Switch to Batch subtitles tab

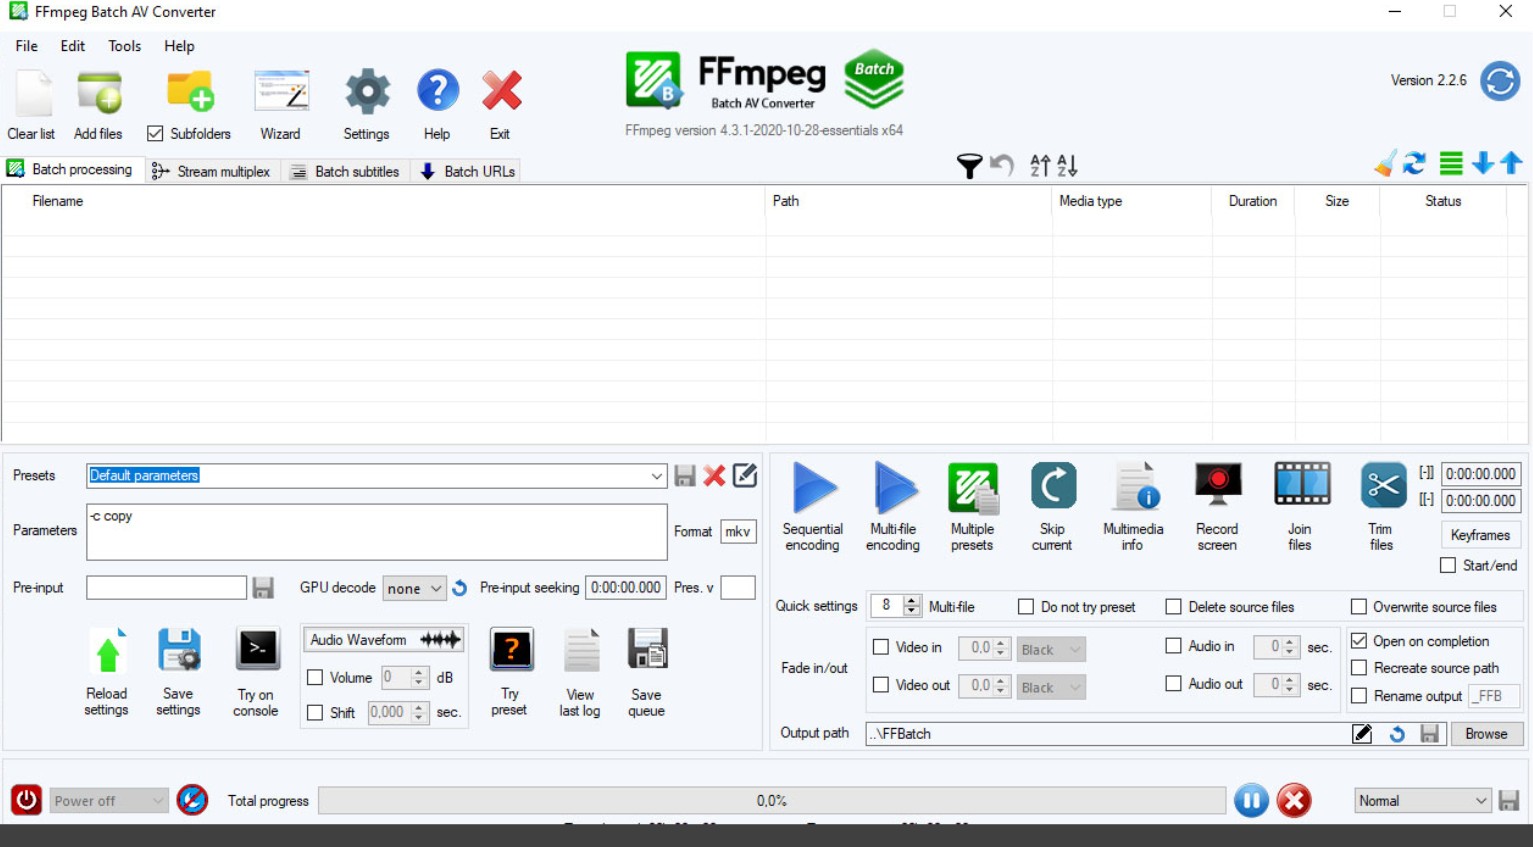point(346,172)
